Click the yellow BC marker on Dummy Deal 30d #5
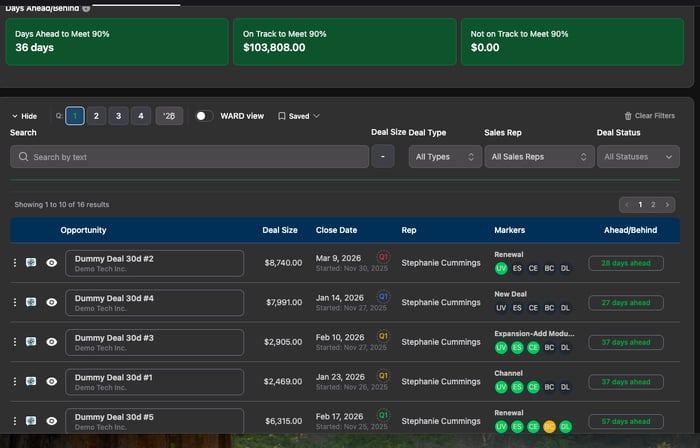The image size is (700, 448). point(549,426)
